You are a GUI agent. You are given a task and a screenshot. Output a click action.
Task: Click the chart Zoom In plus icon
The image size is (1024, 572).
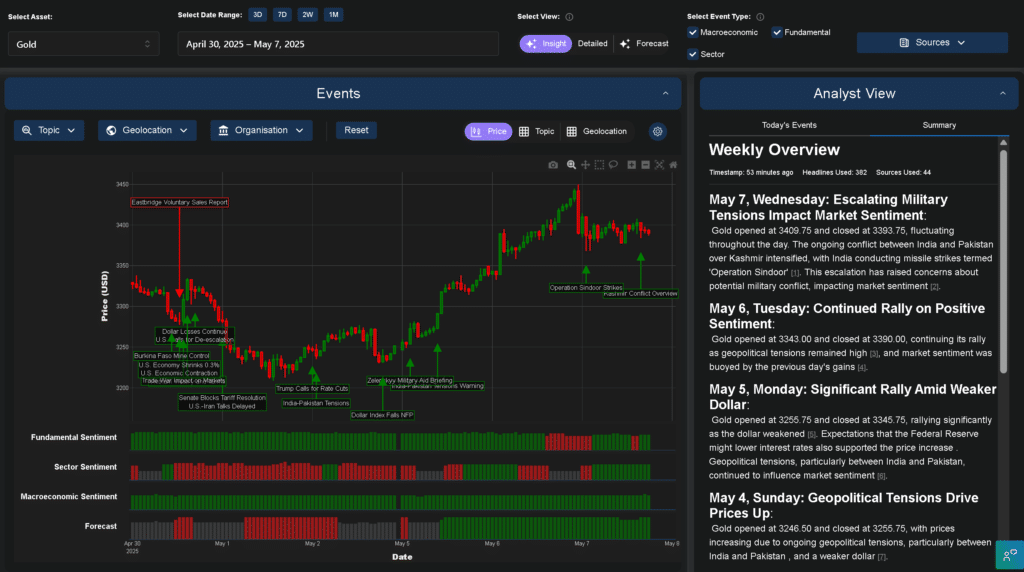tap(632, 165)
